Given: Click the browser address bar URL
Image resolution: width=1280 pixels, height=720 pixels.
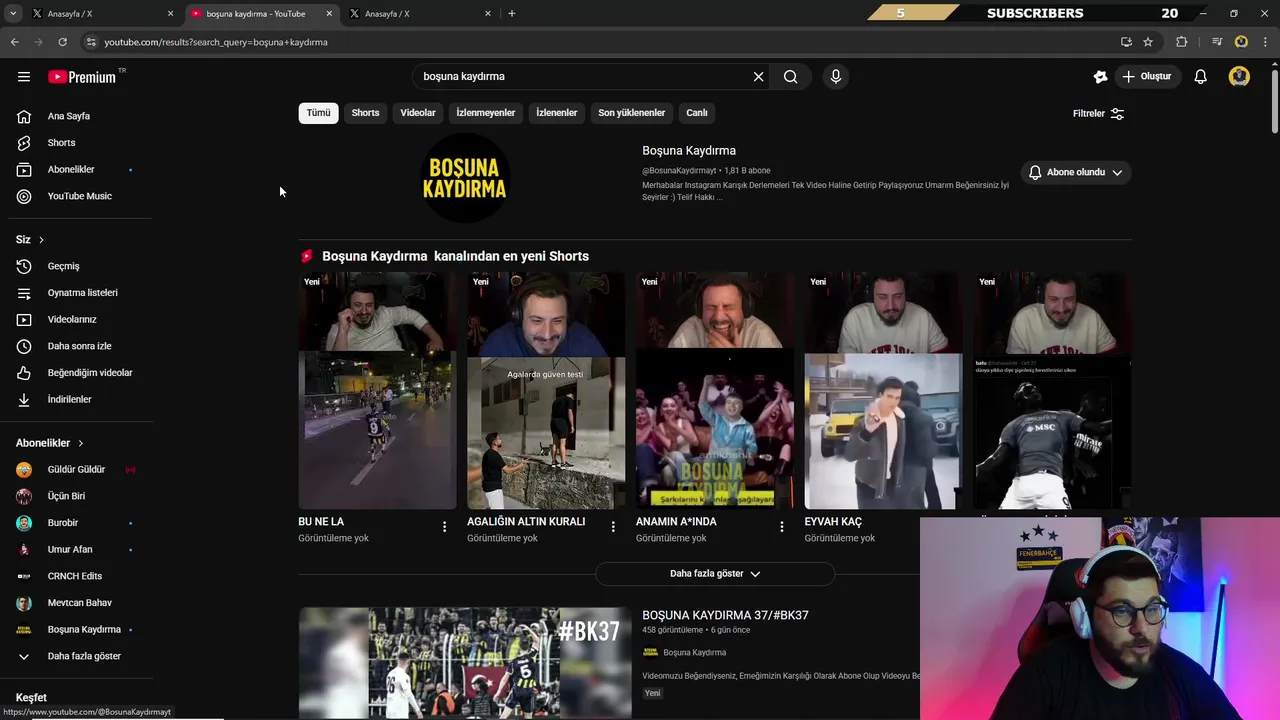Looking at the screenshot, I should pyautogui.click(x=216, y=42).
